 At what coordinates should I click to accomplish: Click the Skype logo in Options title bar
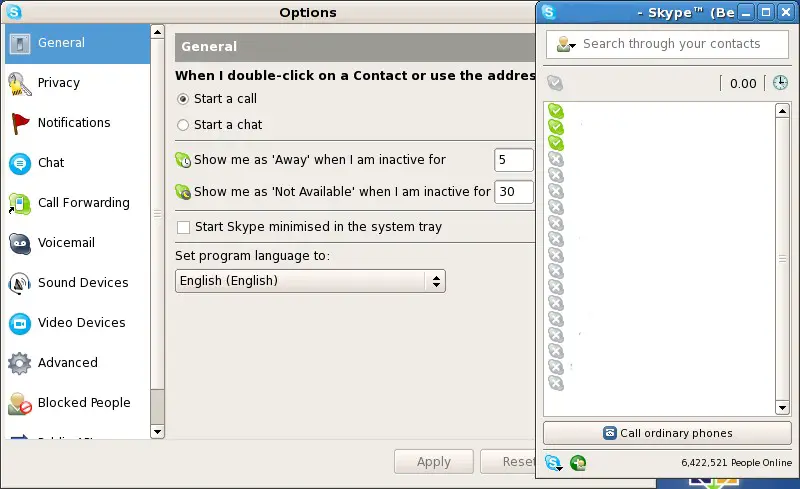(14, 12)
